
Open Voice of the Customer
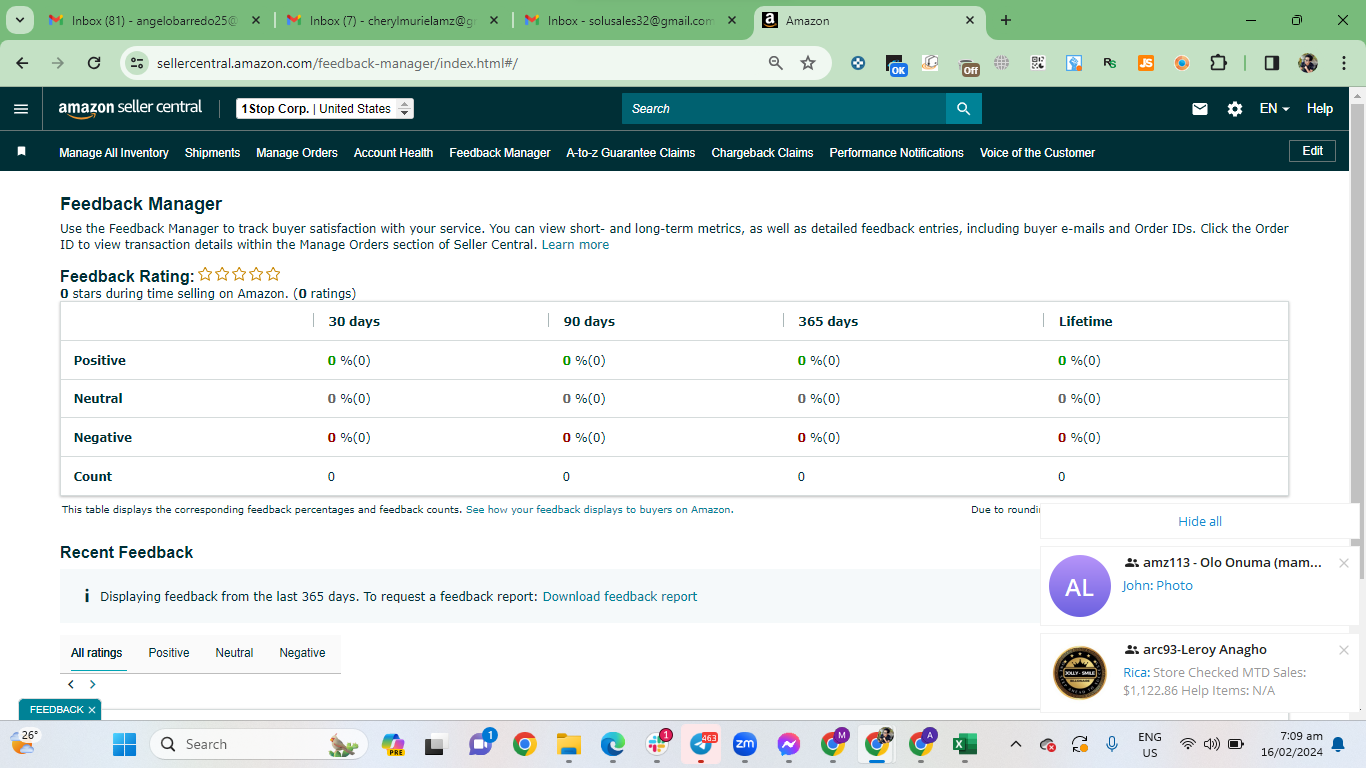pyautogui.click(x=1038, y=153)
